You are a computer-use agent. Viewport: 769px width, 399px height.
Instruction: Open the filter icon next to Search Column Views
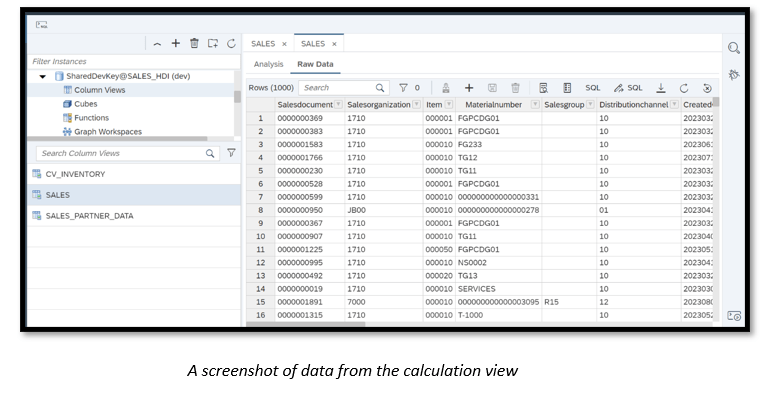231,153
